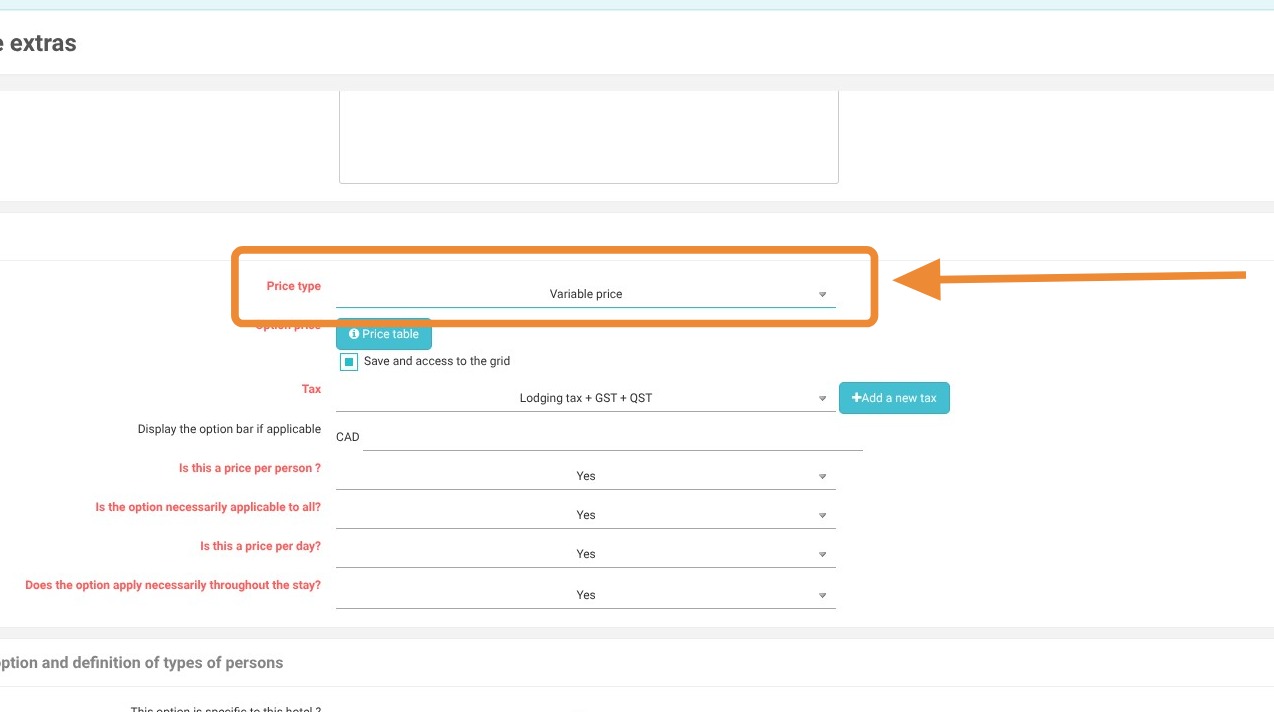Click the Save and access to the grid label

(x=437, y=361)
